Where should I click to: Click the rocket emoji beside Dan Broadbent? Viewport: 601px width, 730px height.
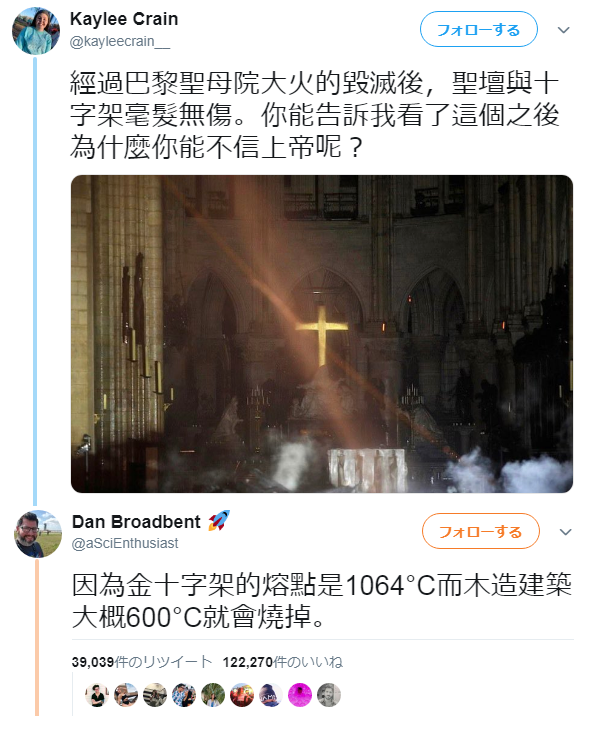219,520
